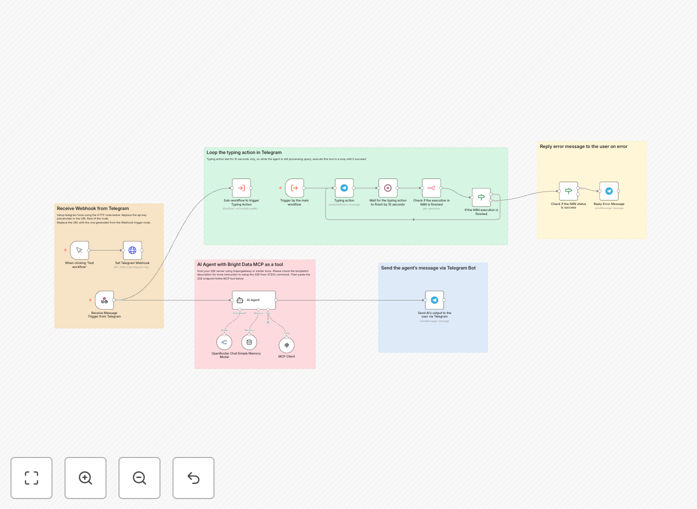Click the plus connector below AI Agent tool port

[268, 322]
